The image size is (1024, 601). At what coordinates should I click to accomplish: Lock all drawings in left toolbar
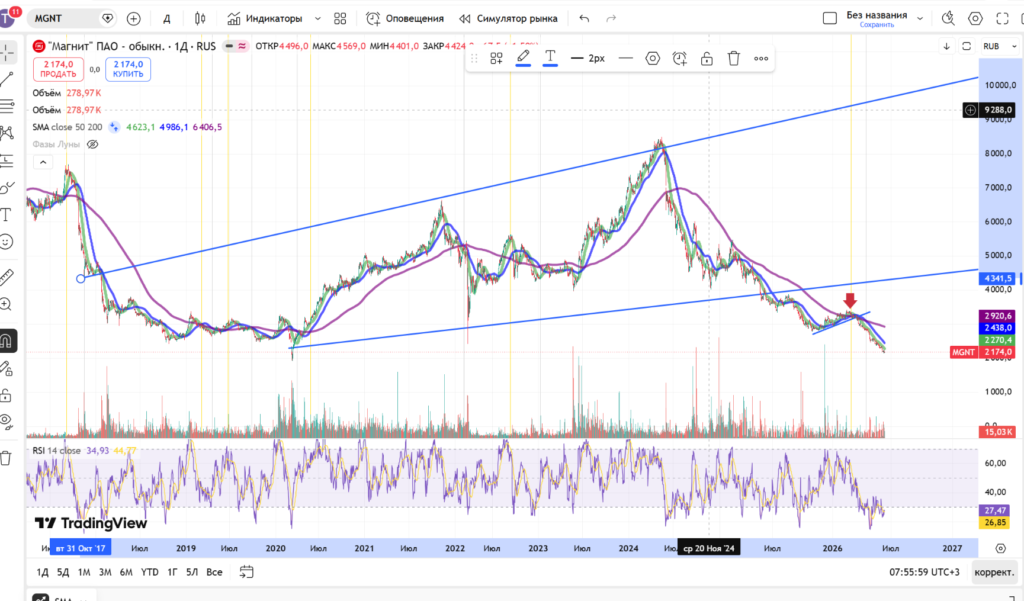(7, 395)
